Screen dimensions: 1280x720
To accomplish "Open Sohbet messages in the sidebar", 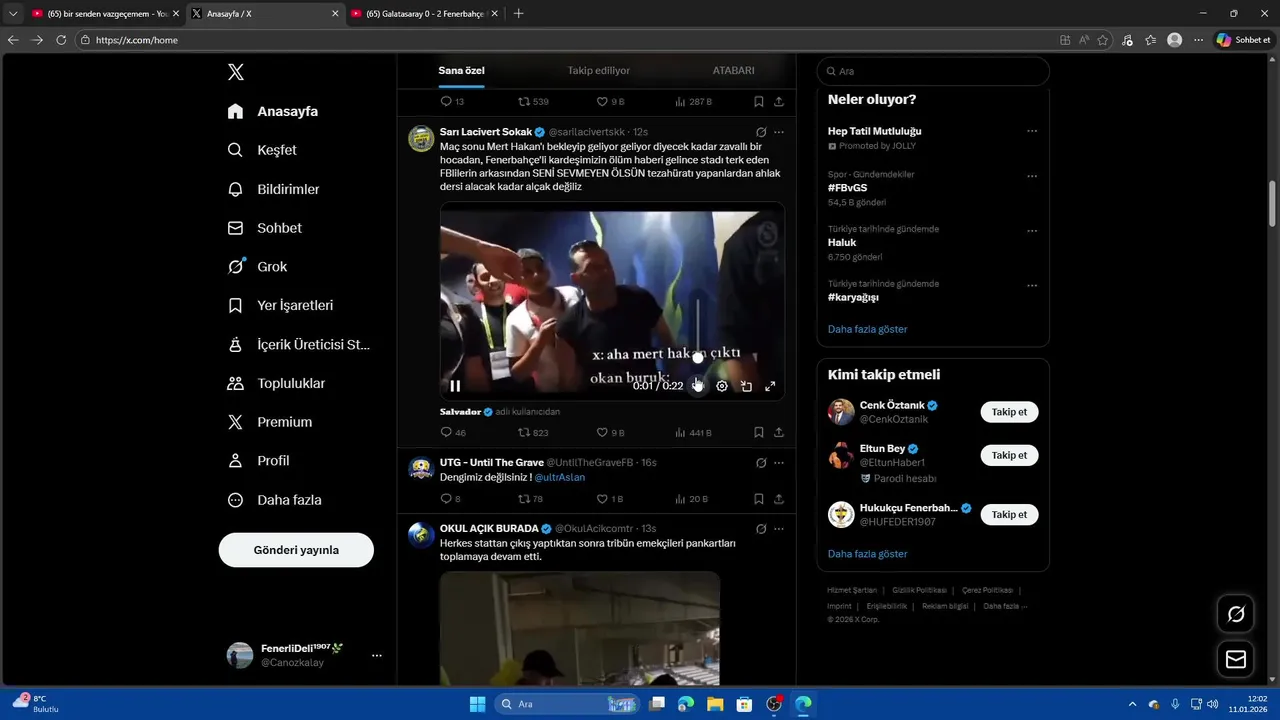I will [265, 228].
